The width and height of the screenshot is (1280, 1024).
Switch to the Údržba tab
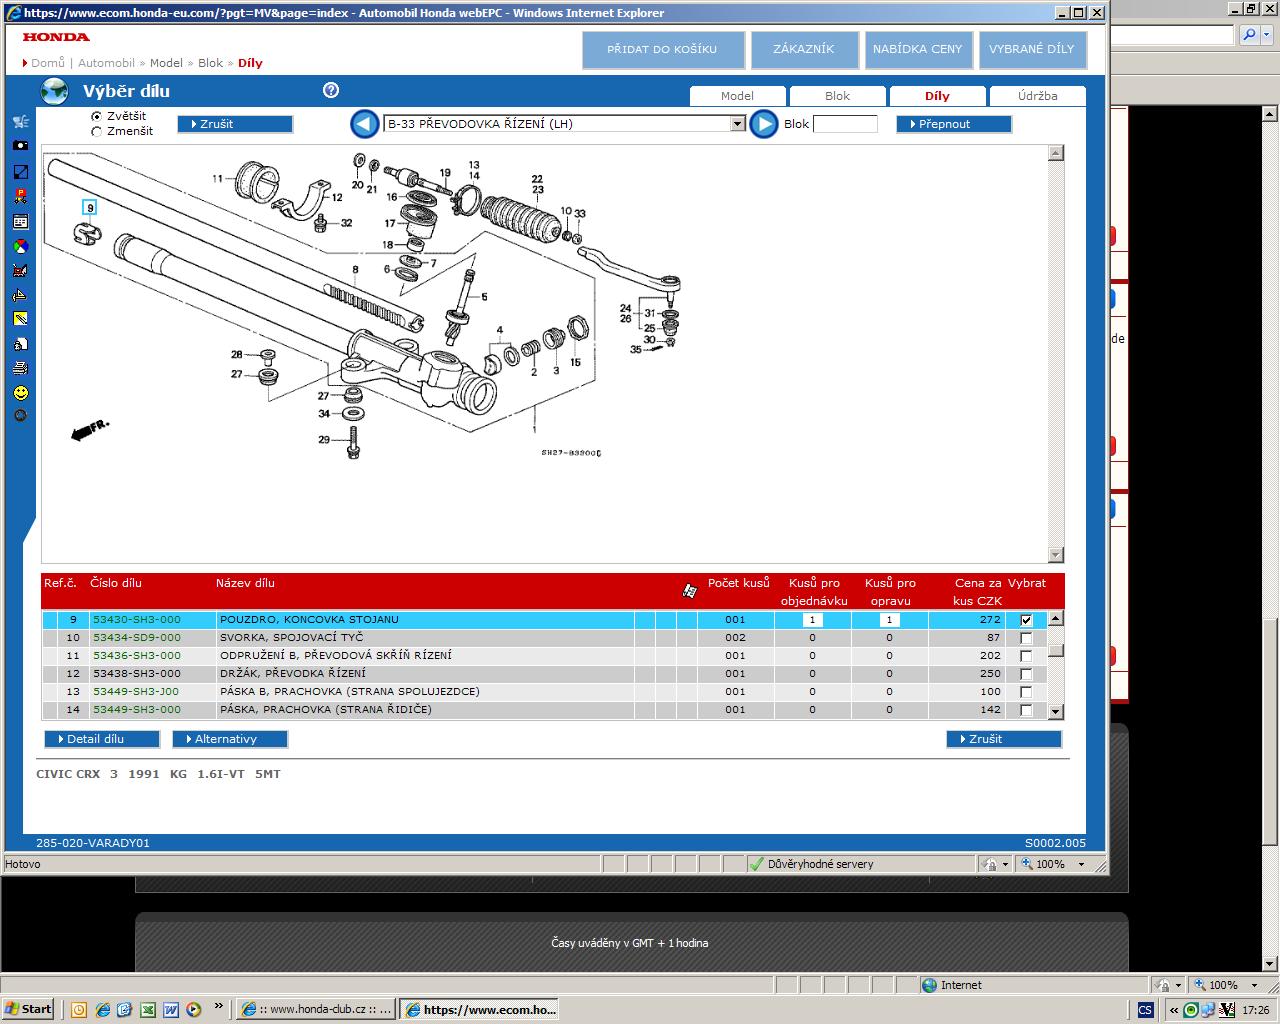pos(1037,96)
